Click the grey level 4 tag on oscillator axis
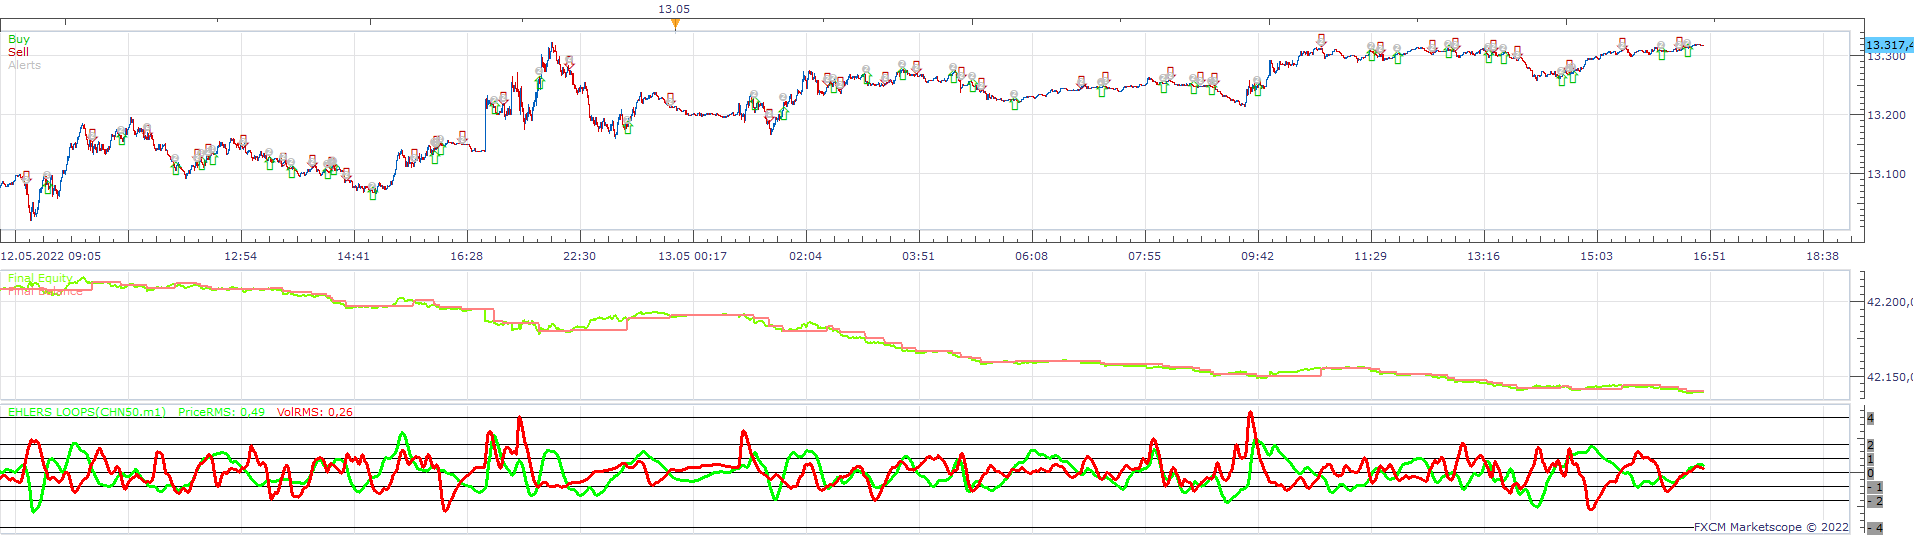The image size is (1915, 536). point(1870,418)
